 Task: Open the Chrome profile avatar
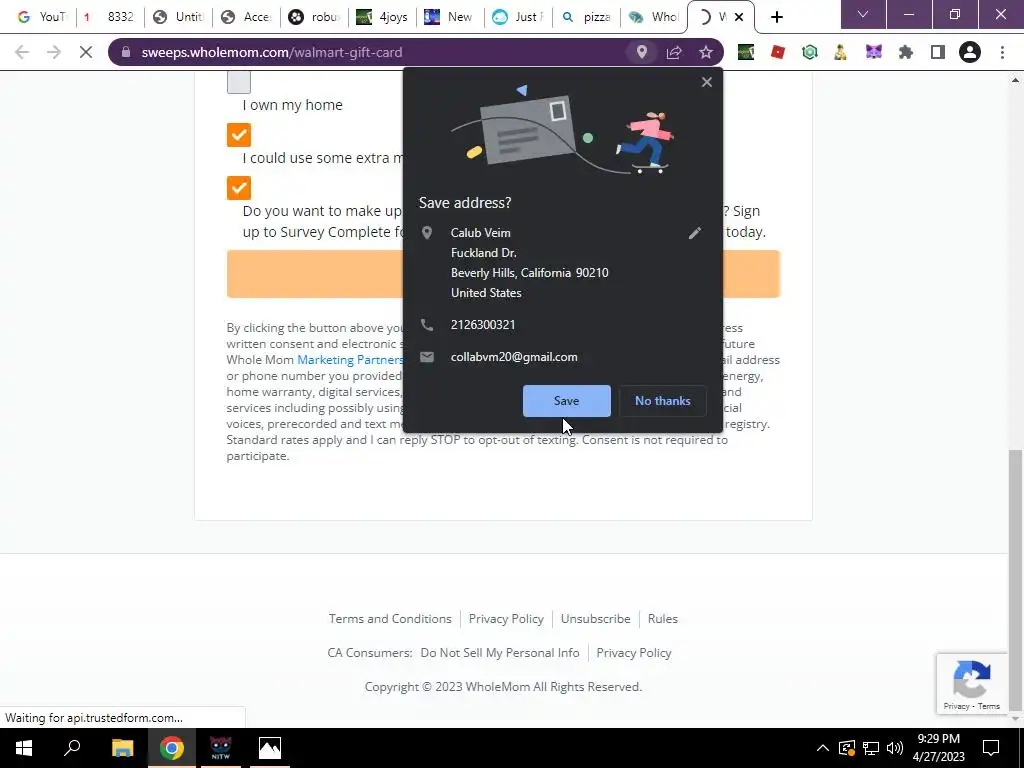[x=970, y=52]
